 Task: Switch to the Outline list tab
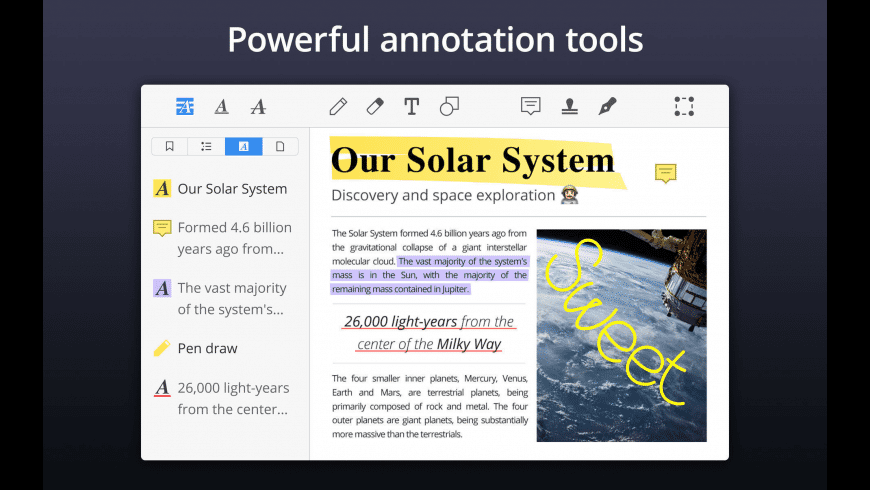coord(206,146)
